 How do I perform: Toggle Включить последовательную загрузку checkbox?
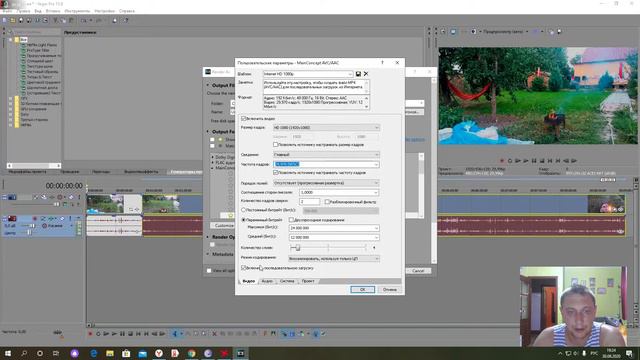(244, 268)
